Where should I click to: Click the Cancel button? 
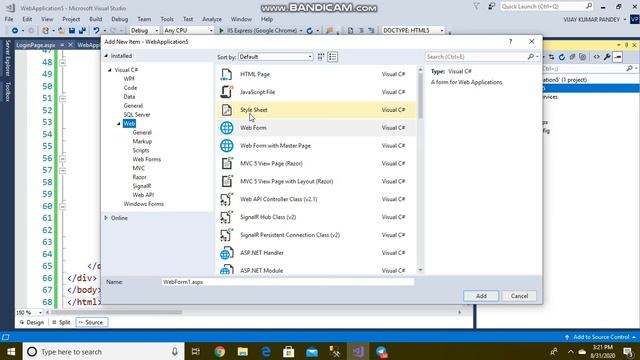click(519, 296)
